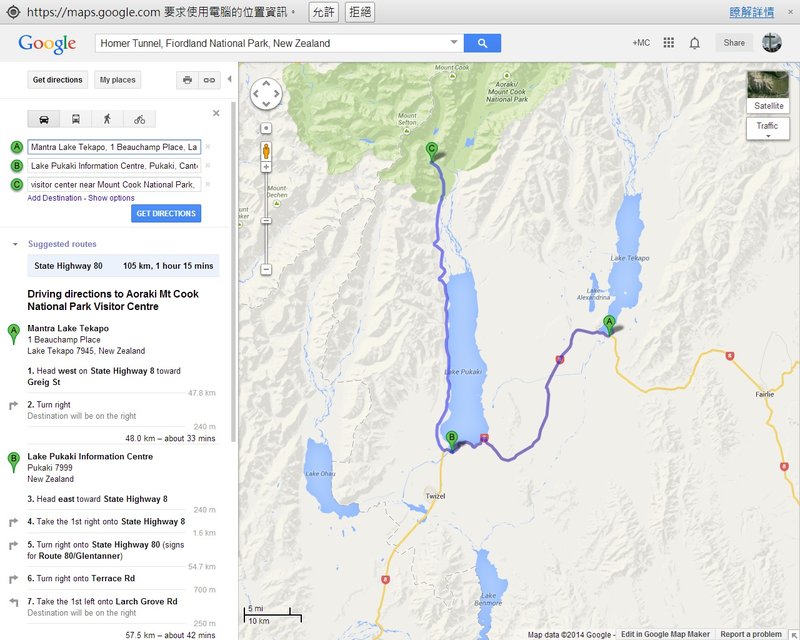Screen dimensions: 800x640
Task: Collapse the Suggested routes section
Action: 15,244
